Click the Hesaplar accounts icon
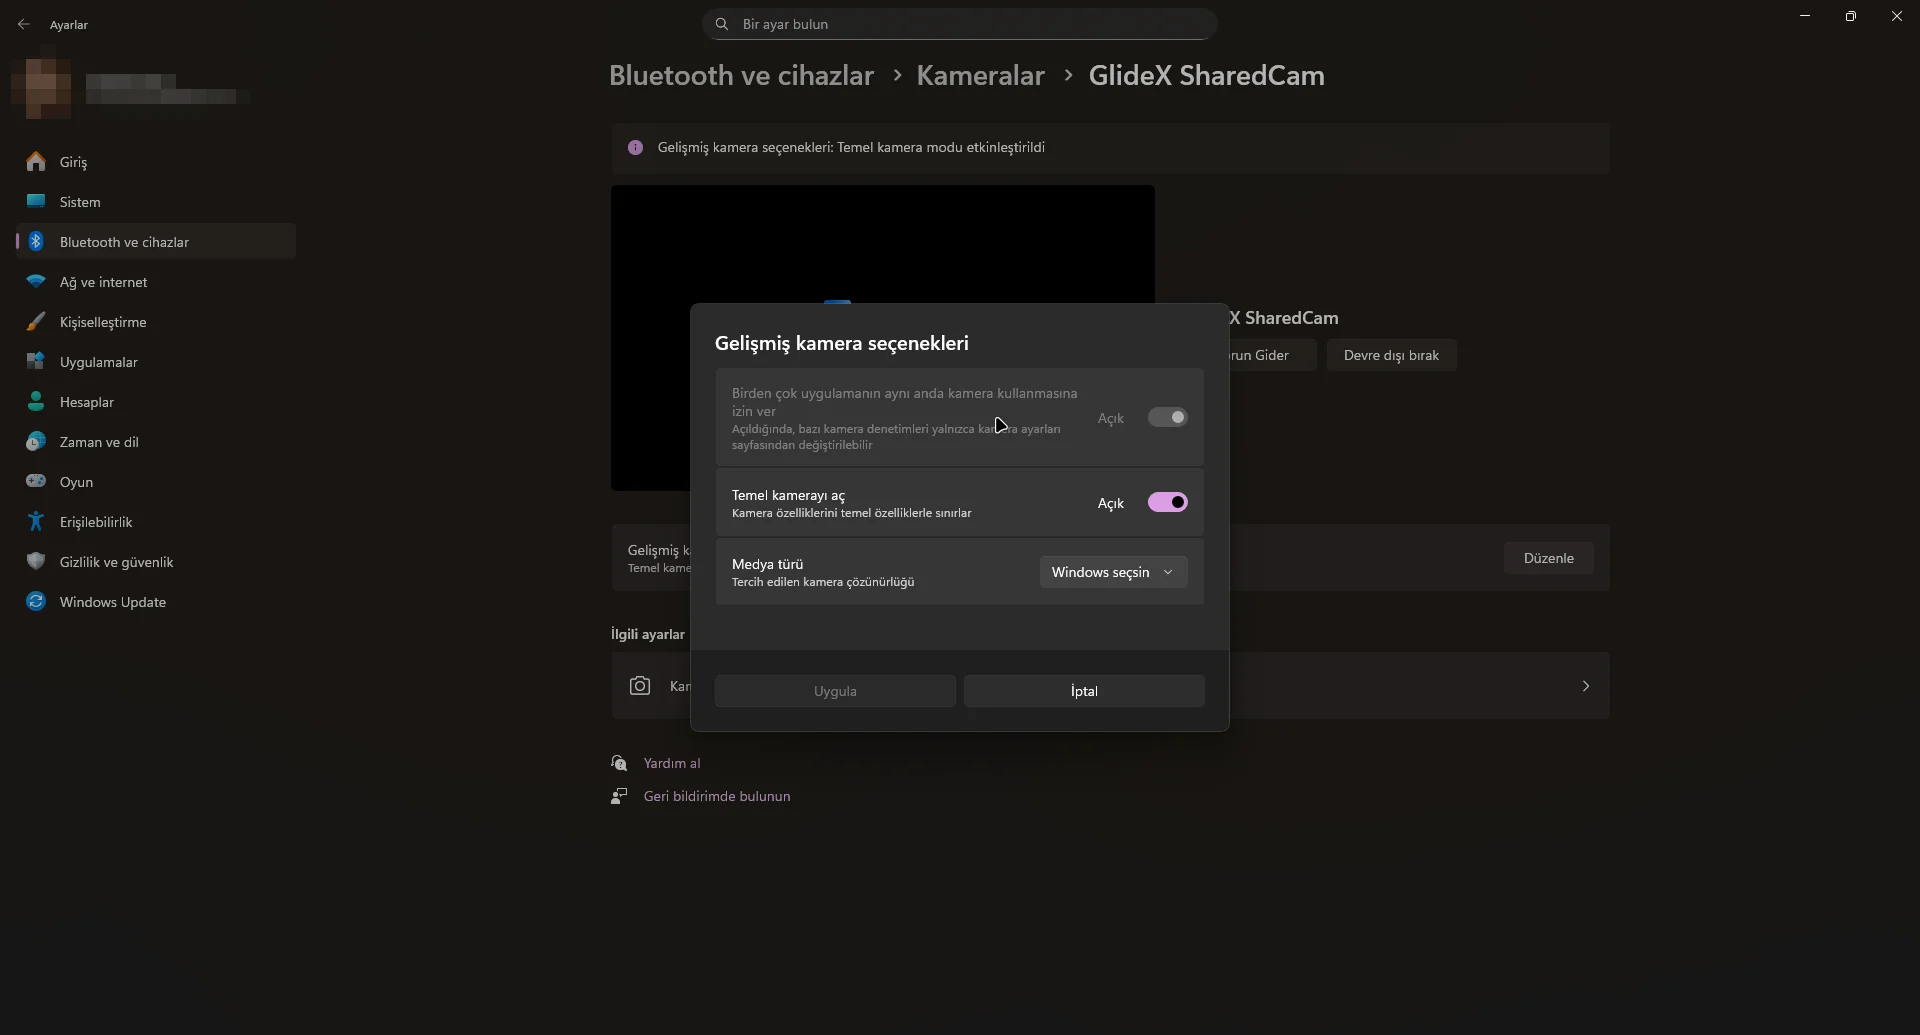Screen dimensions: 1920x1035 point(36,401)
